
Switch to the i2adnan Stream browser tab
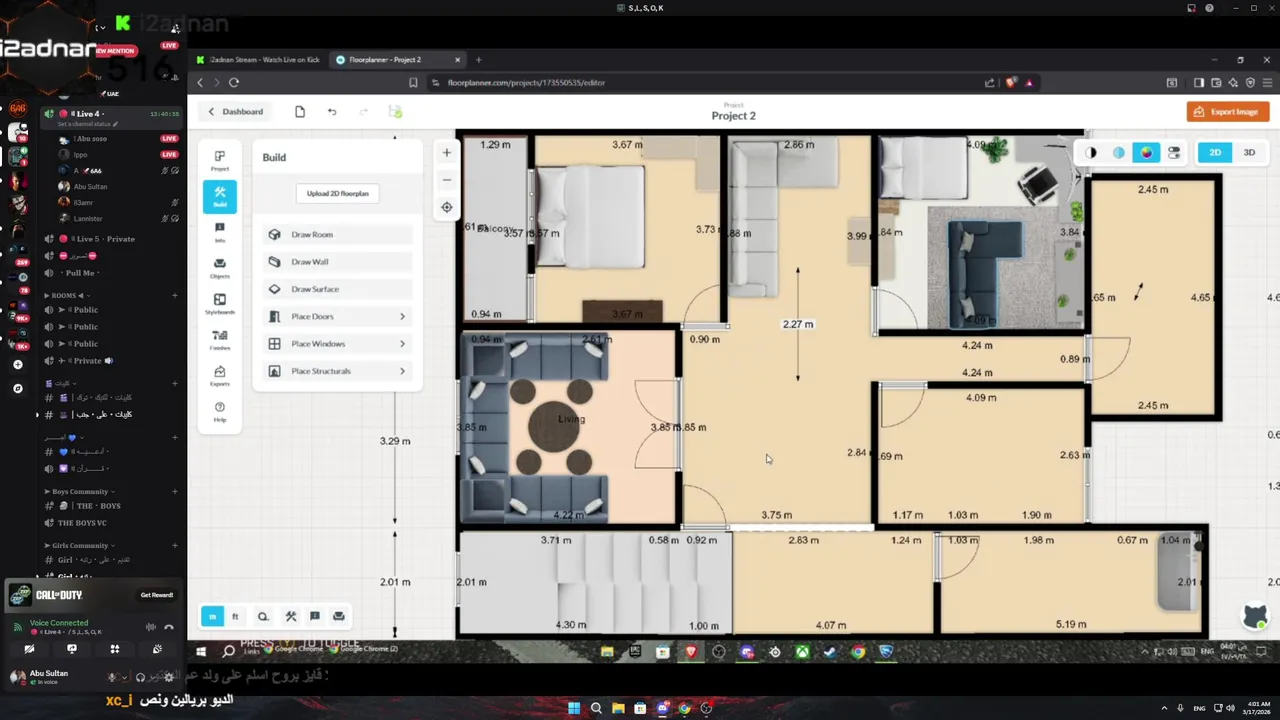258,60
